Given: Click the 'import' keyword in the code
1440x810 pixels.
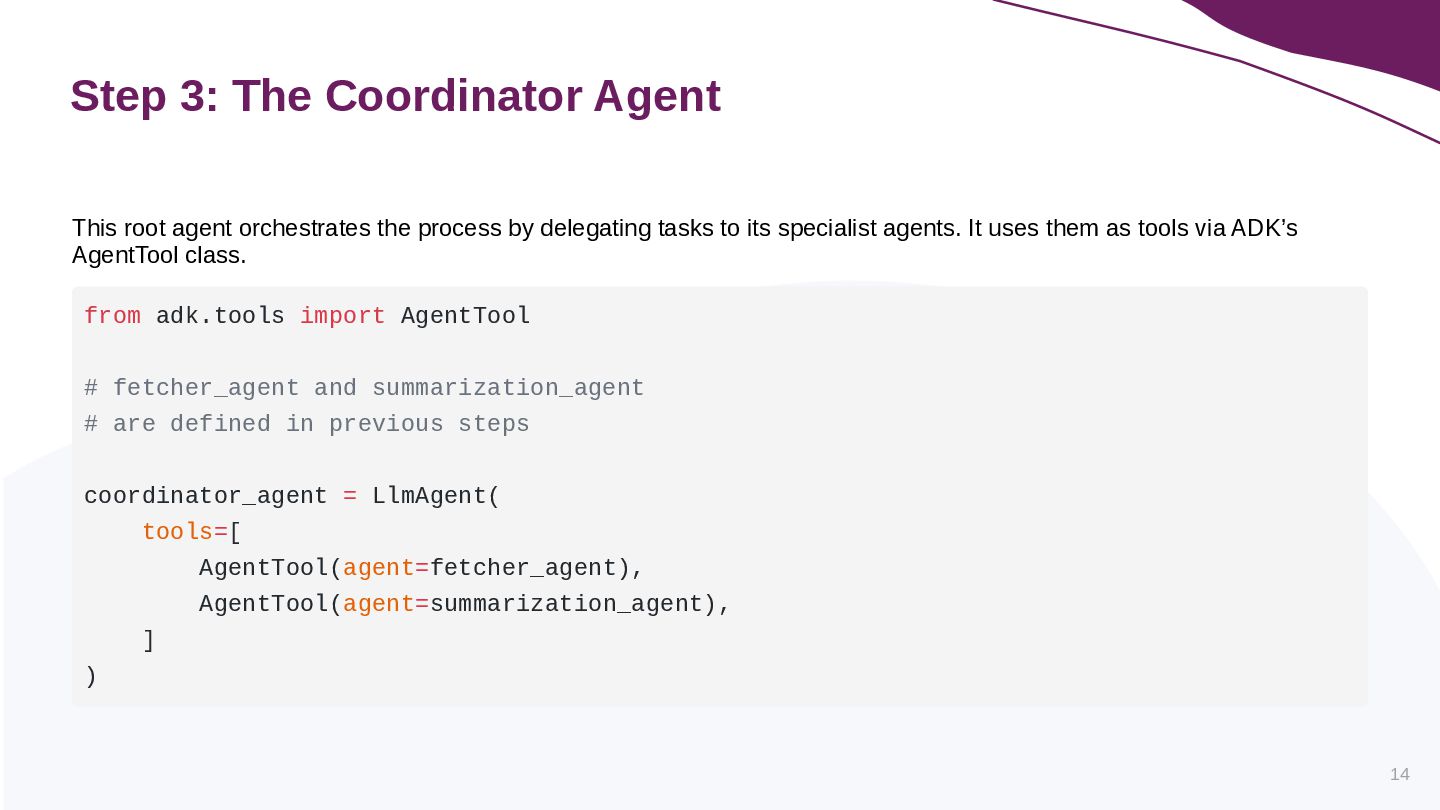Looking at the screenshot, I should click(x=343, y=316).
